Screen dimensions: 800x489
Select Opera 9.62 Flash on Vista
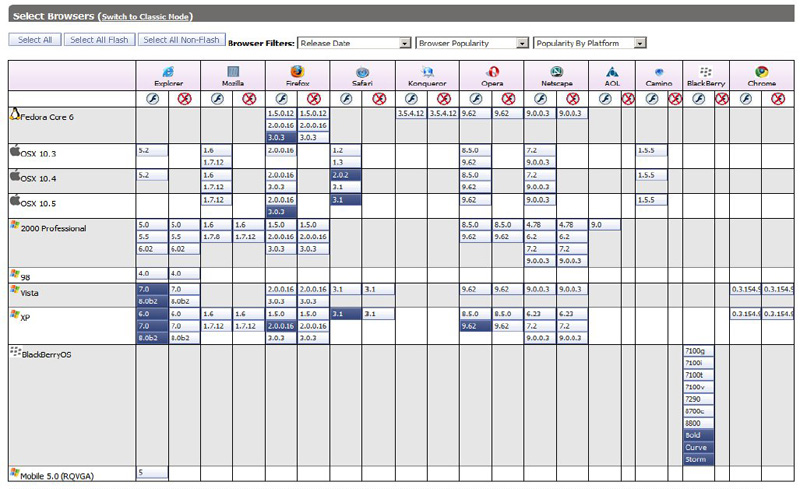(476, 289)
